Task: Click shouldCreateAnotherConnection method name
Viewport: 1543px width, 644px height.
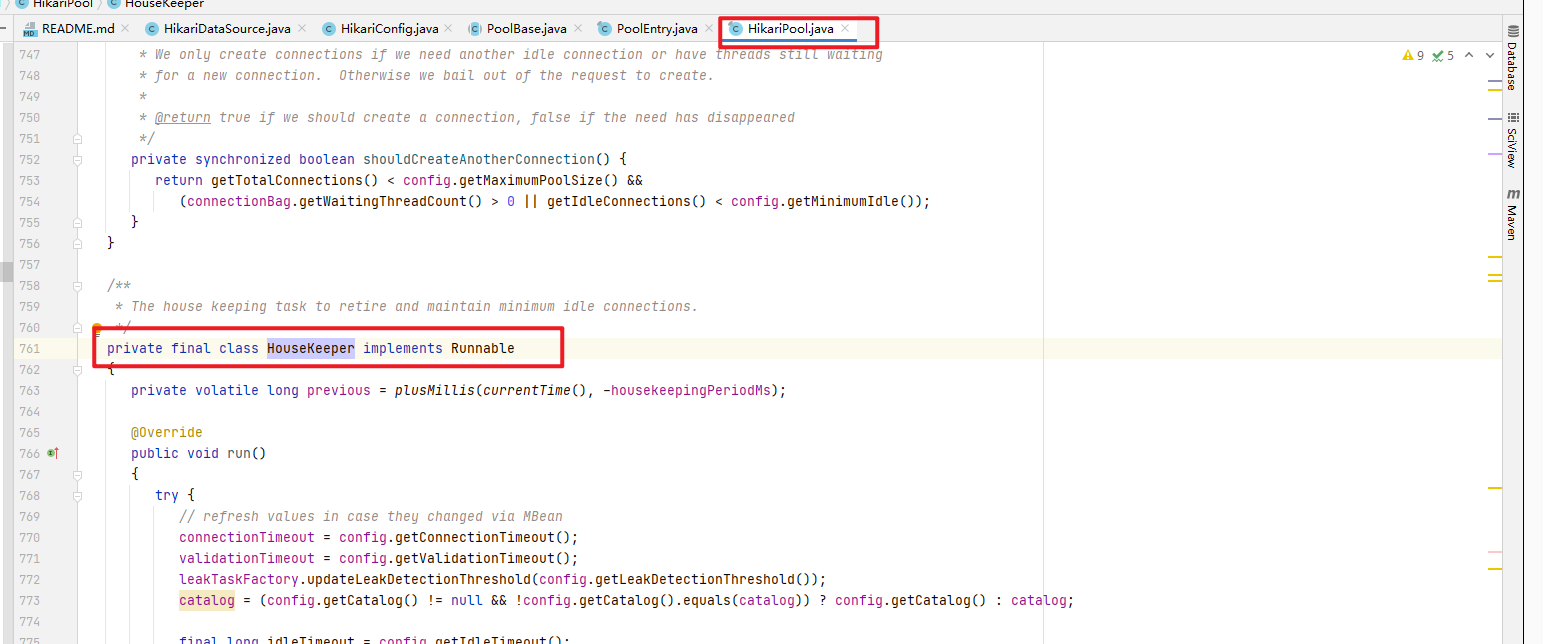Action: [479, 159]
